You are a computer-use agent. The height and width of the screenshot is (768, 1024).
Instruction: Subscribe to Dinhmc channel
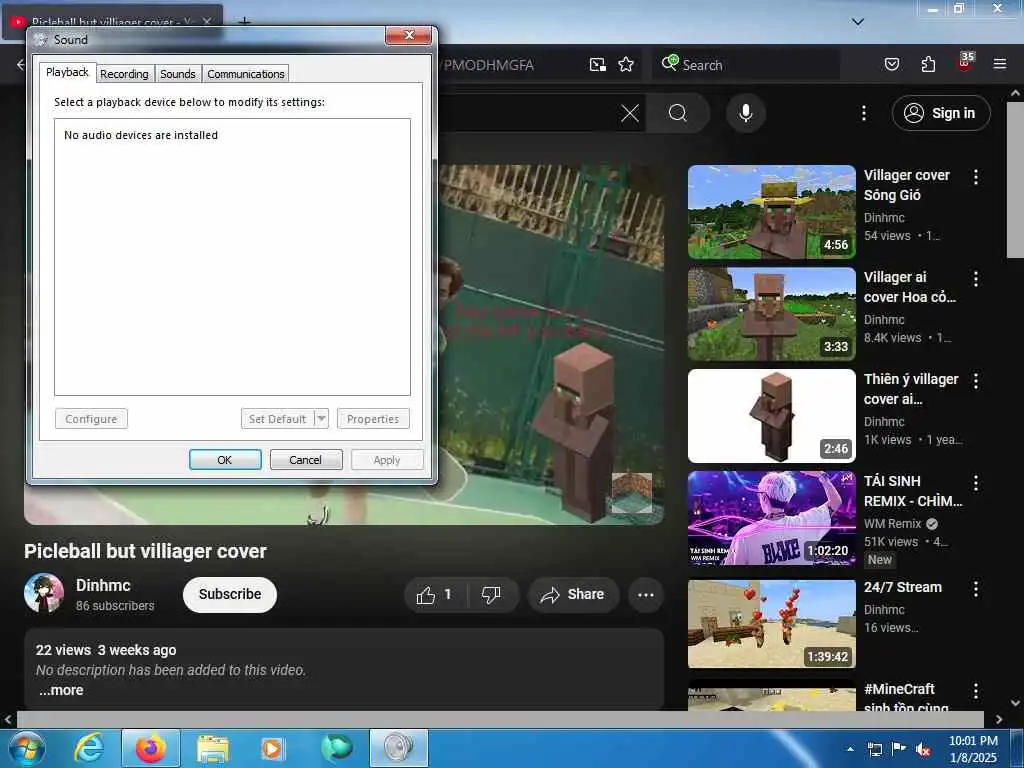(x=230, y=594)
